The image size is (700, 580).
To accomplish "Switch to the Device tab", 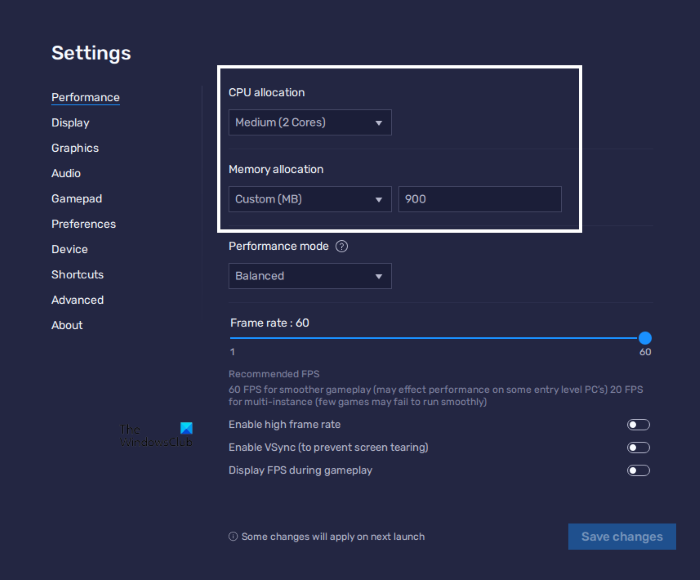I will (69, 249).
